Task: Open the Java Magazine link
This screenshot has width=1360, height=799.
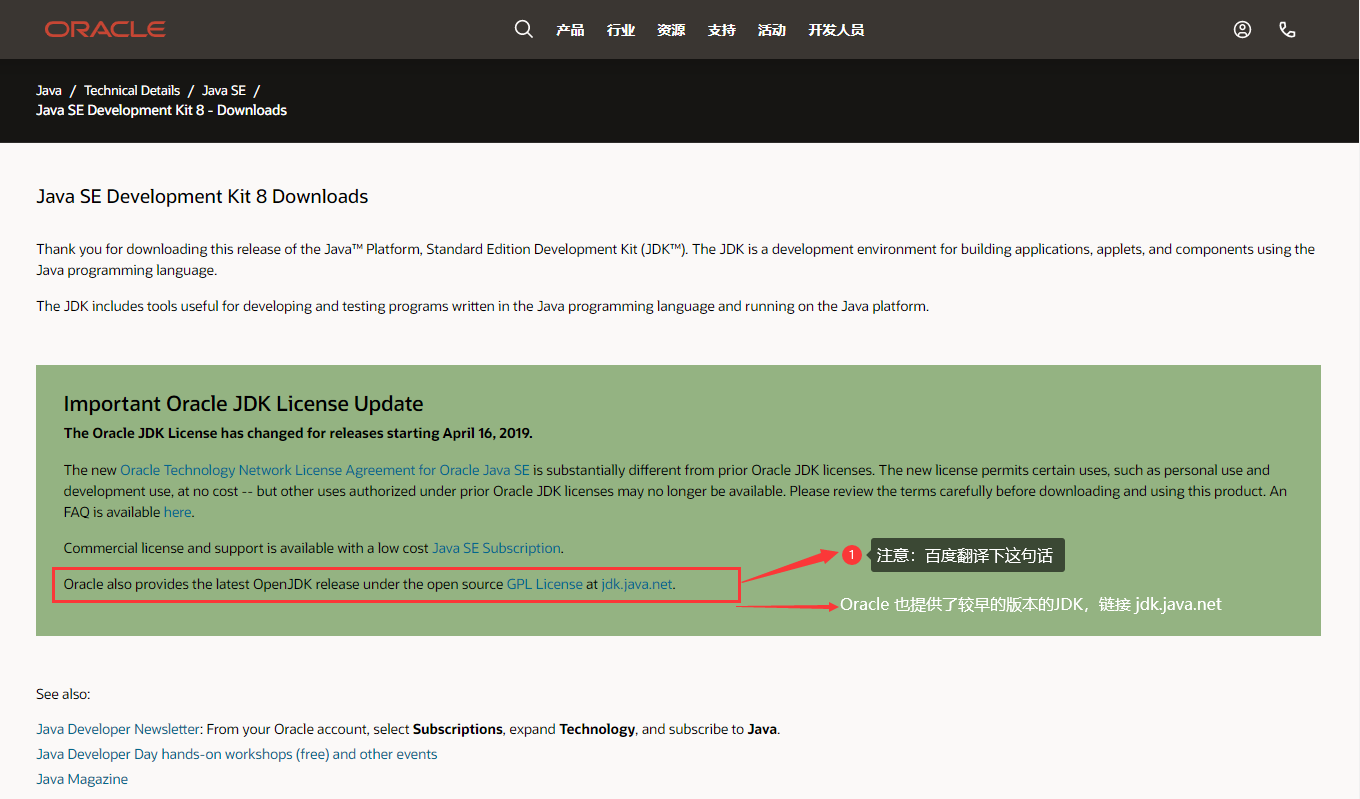Action: (x=82, y=779)
